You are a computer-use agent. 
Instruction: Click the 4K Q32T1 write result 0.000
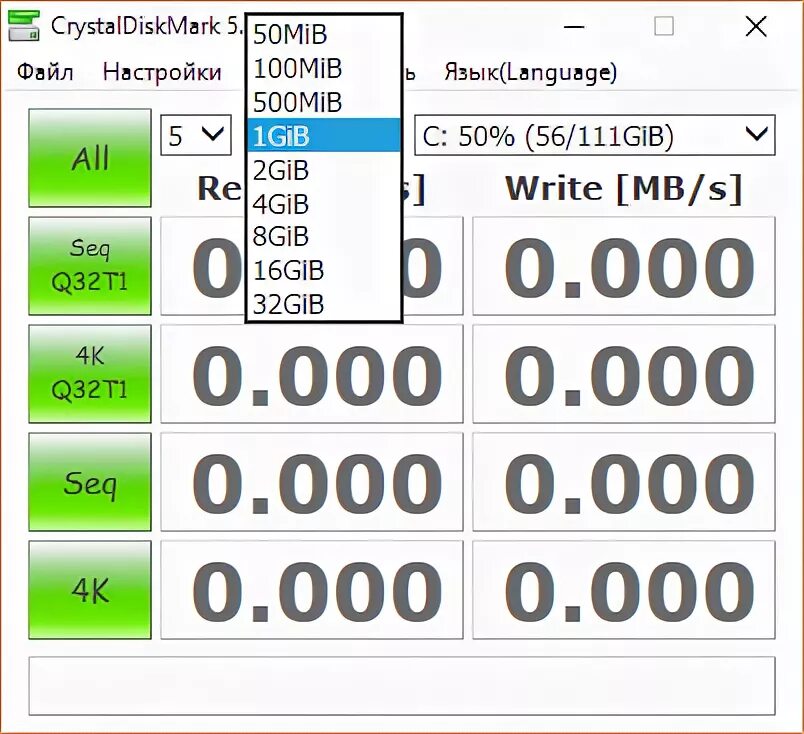pyautogui.click(x=624, y=374)
